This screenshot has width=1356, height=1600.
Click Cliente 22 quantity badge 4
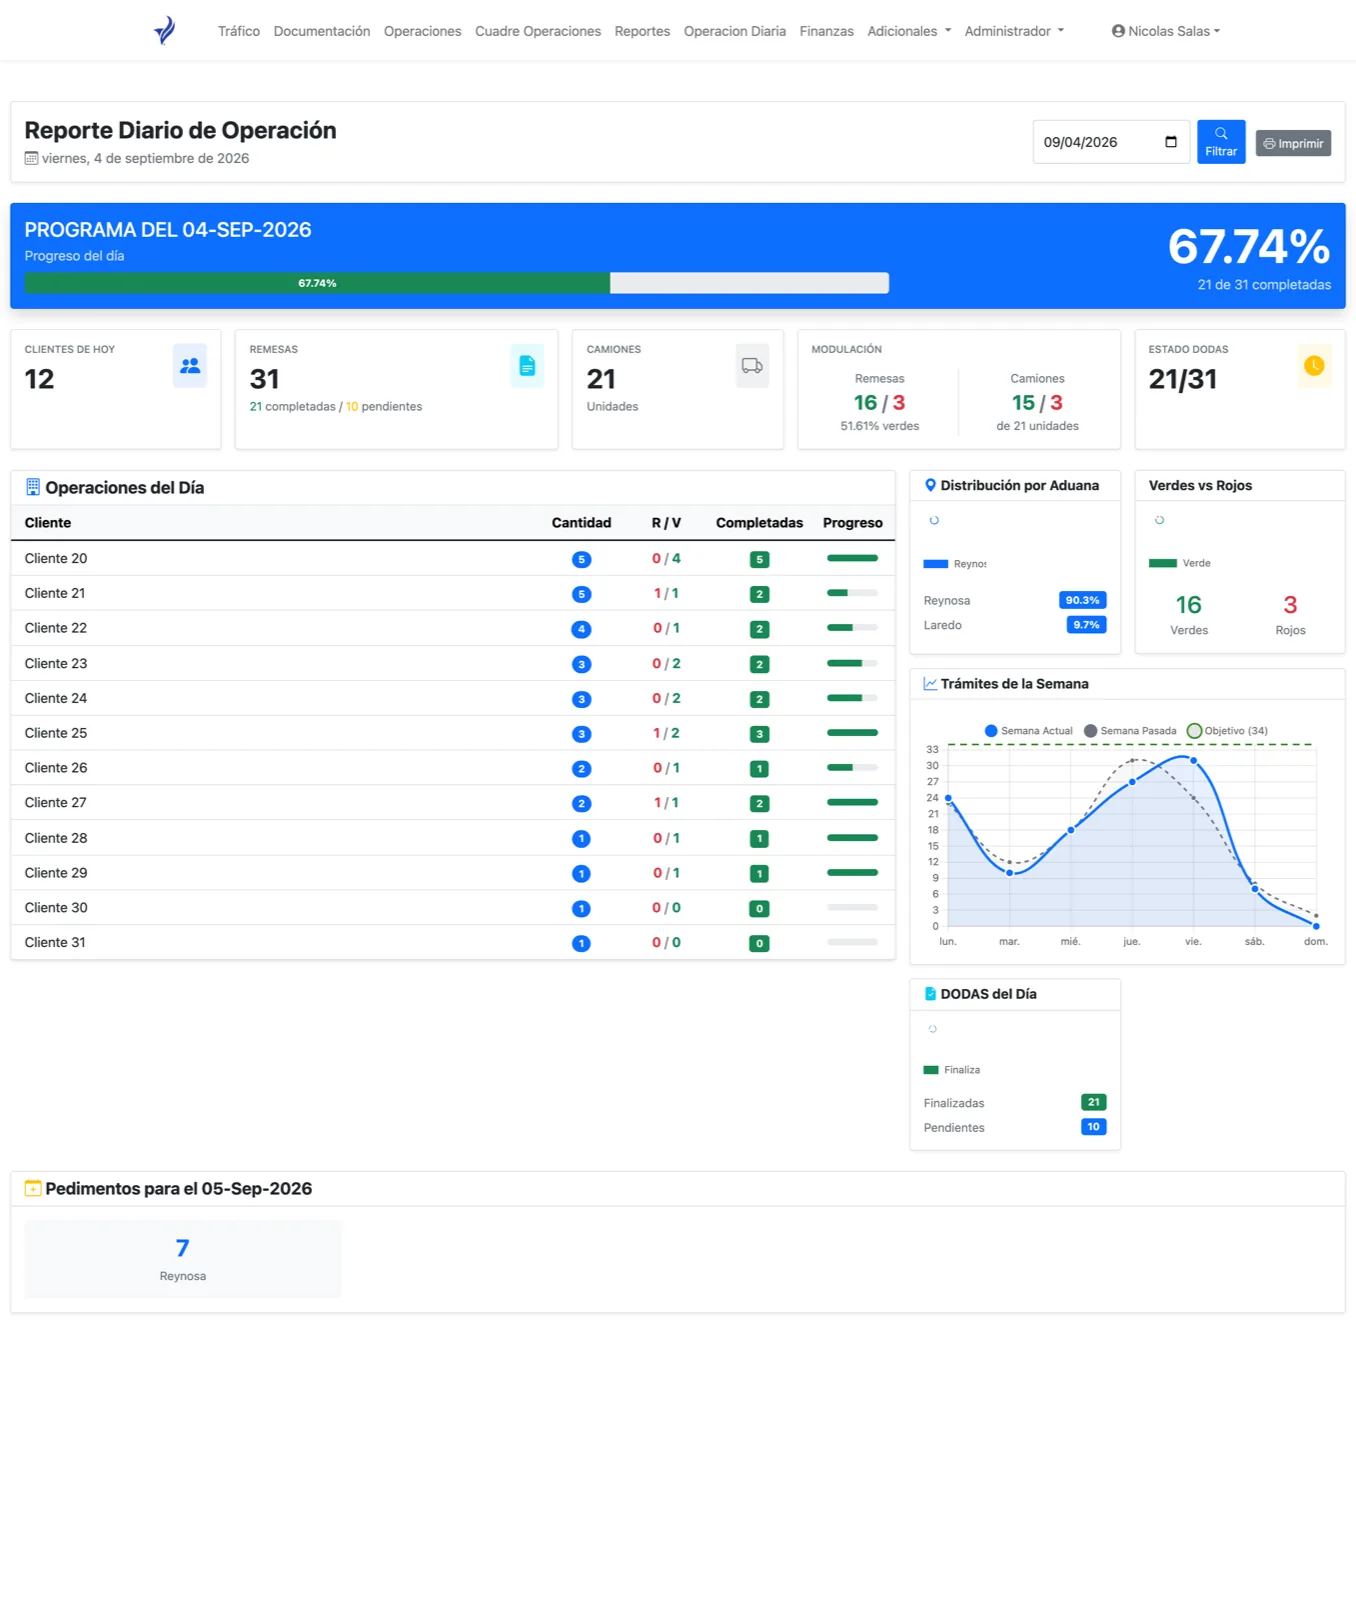(581, 629)
